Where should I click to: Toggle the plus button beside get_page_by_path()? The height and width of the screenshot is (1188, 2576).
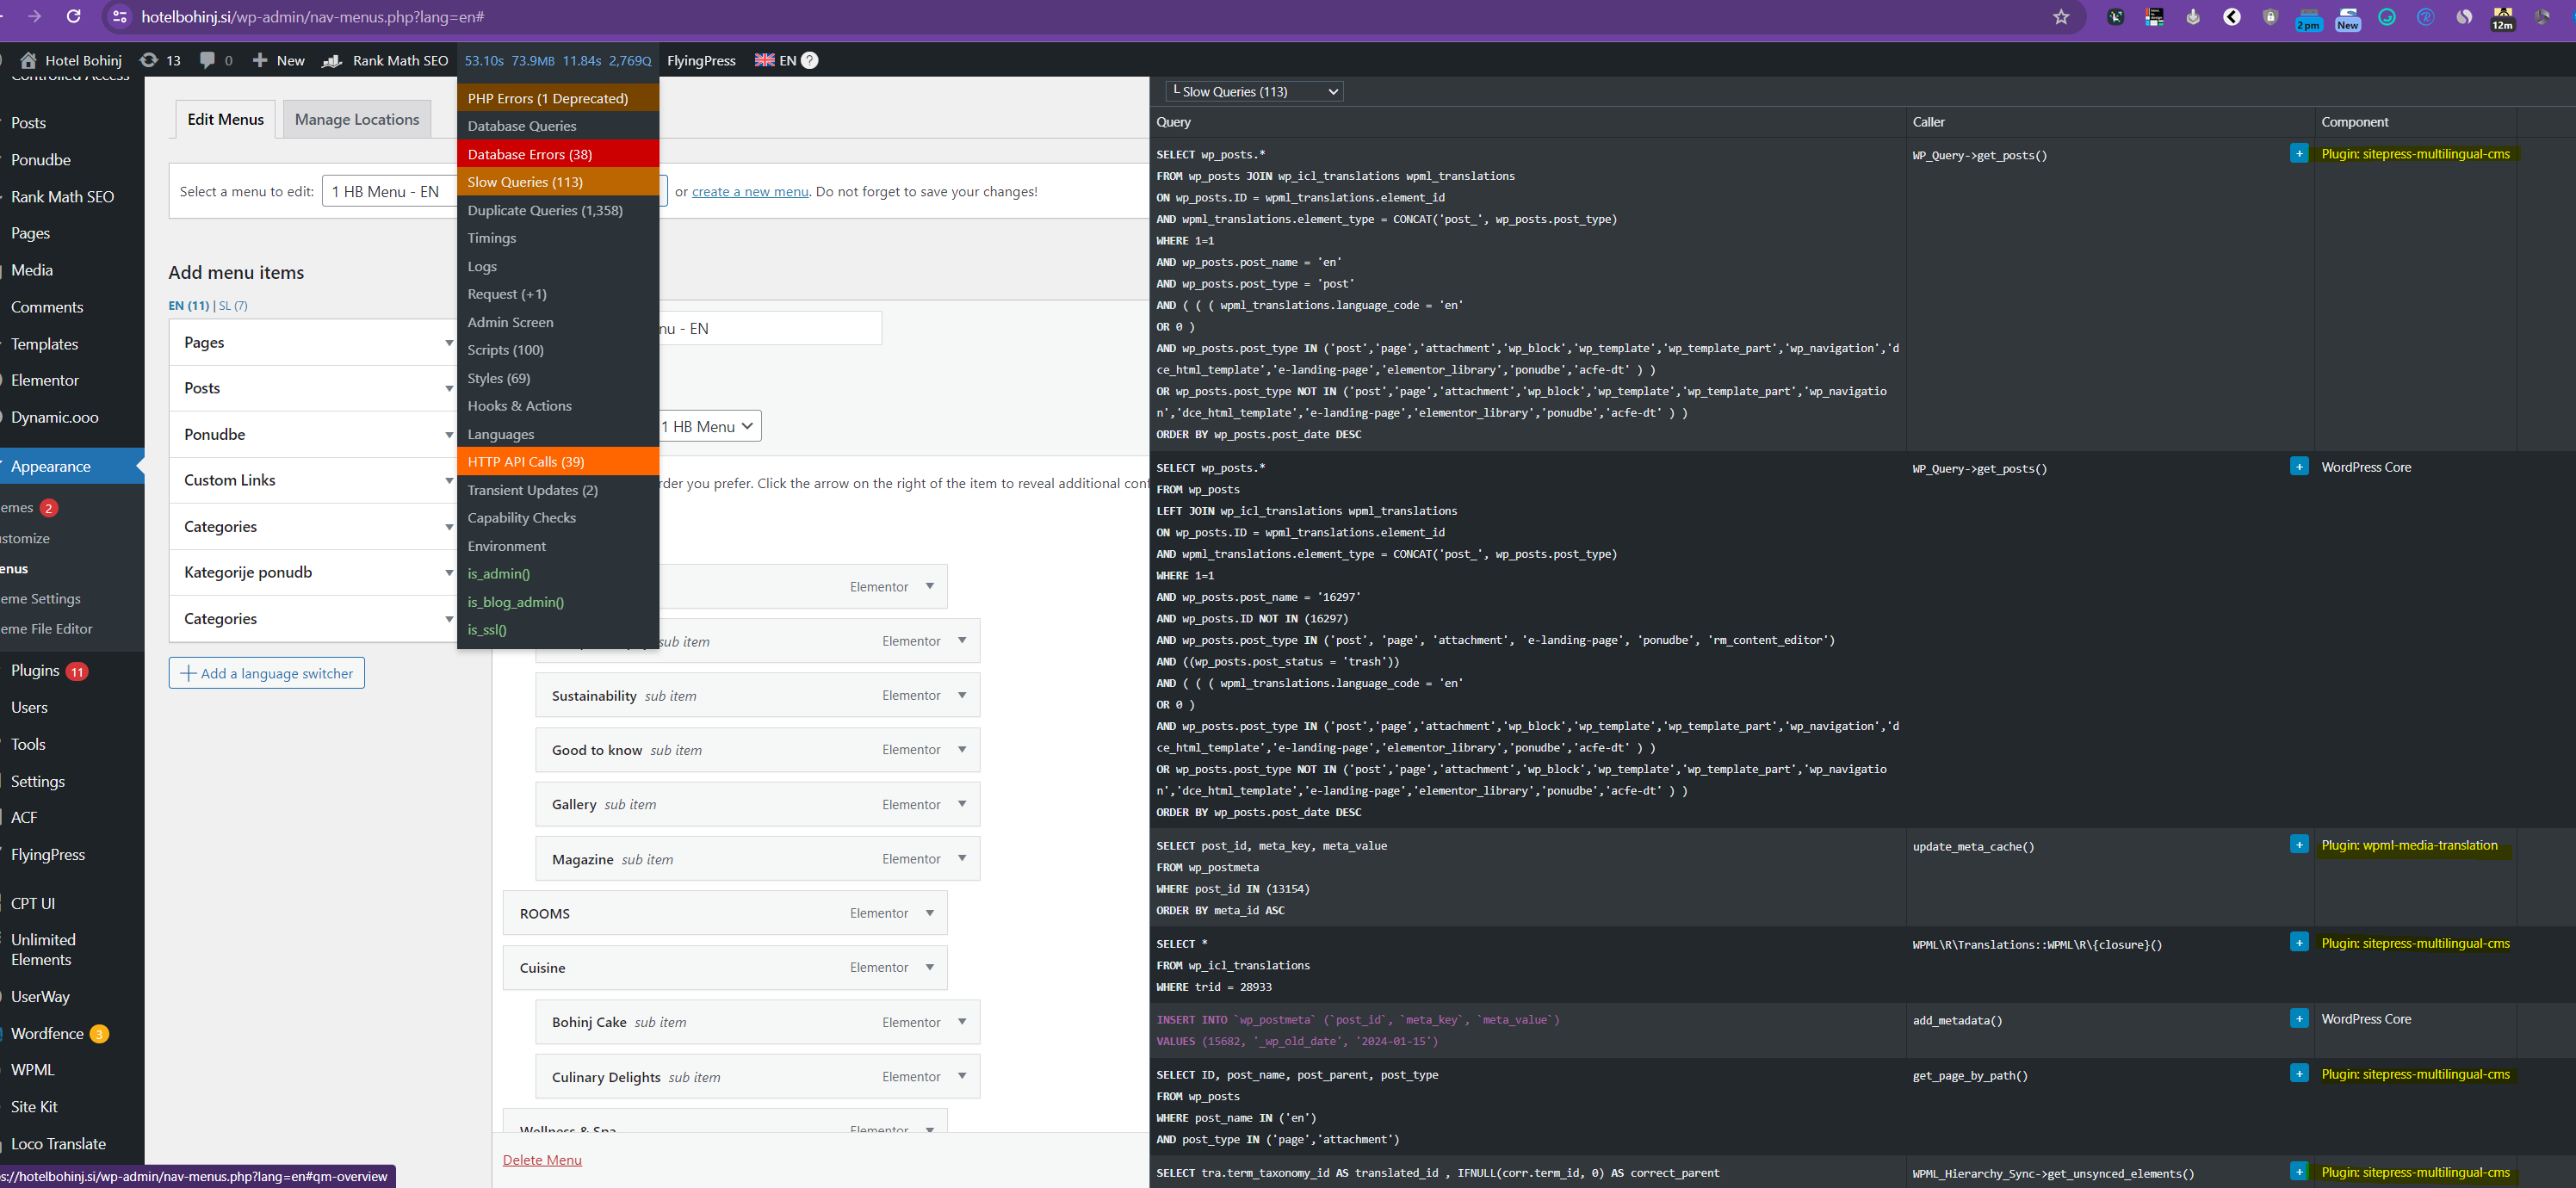tap(2299, 1074)
